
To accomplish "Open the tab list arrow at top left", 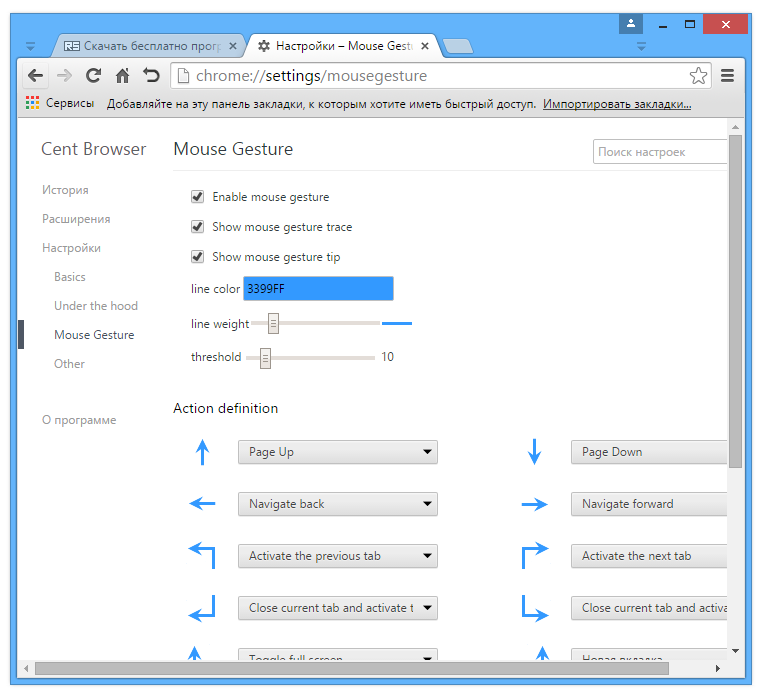I will [x=30, y=47].
